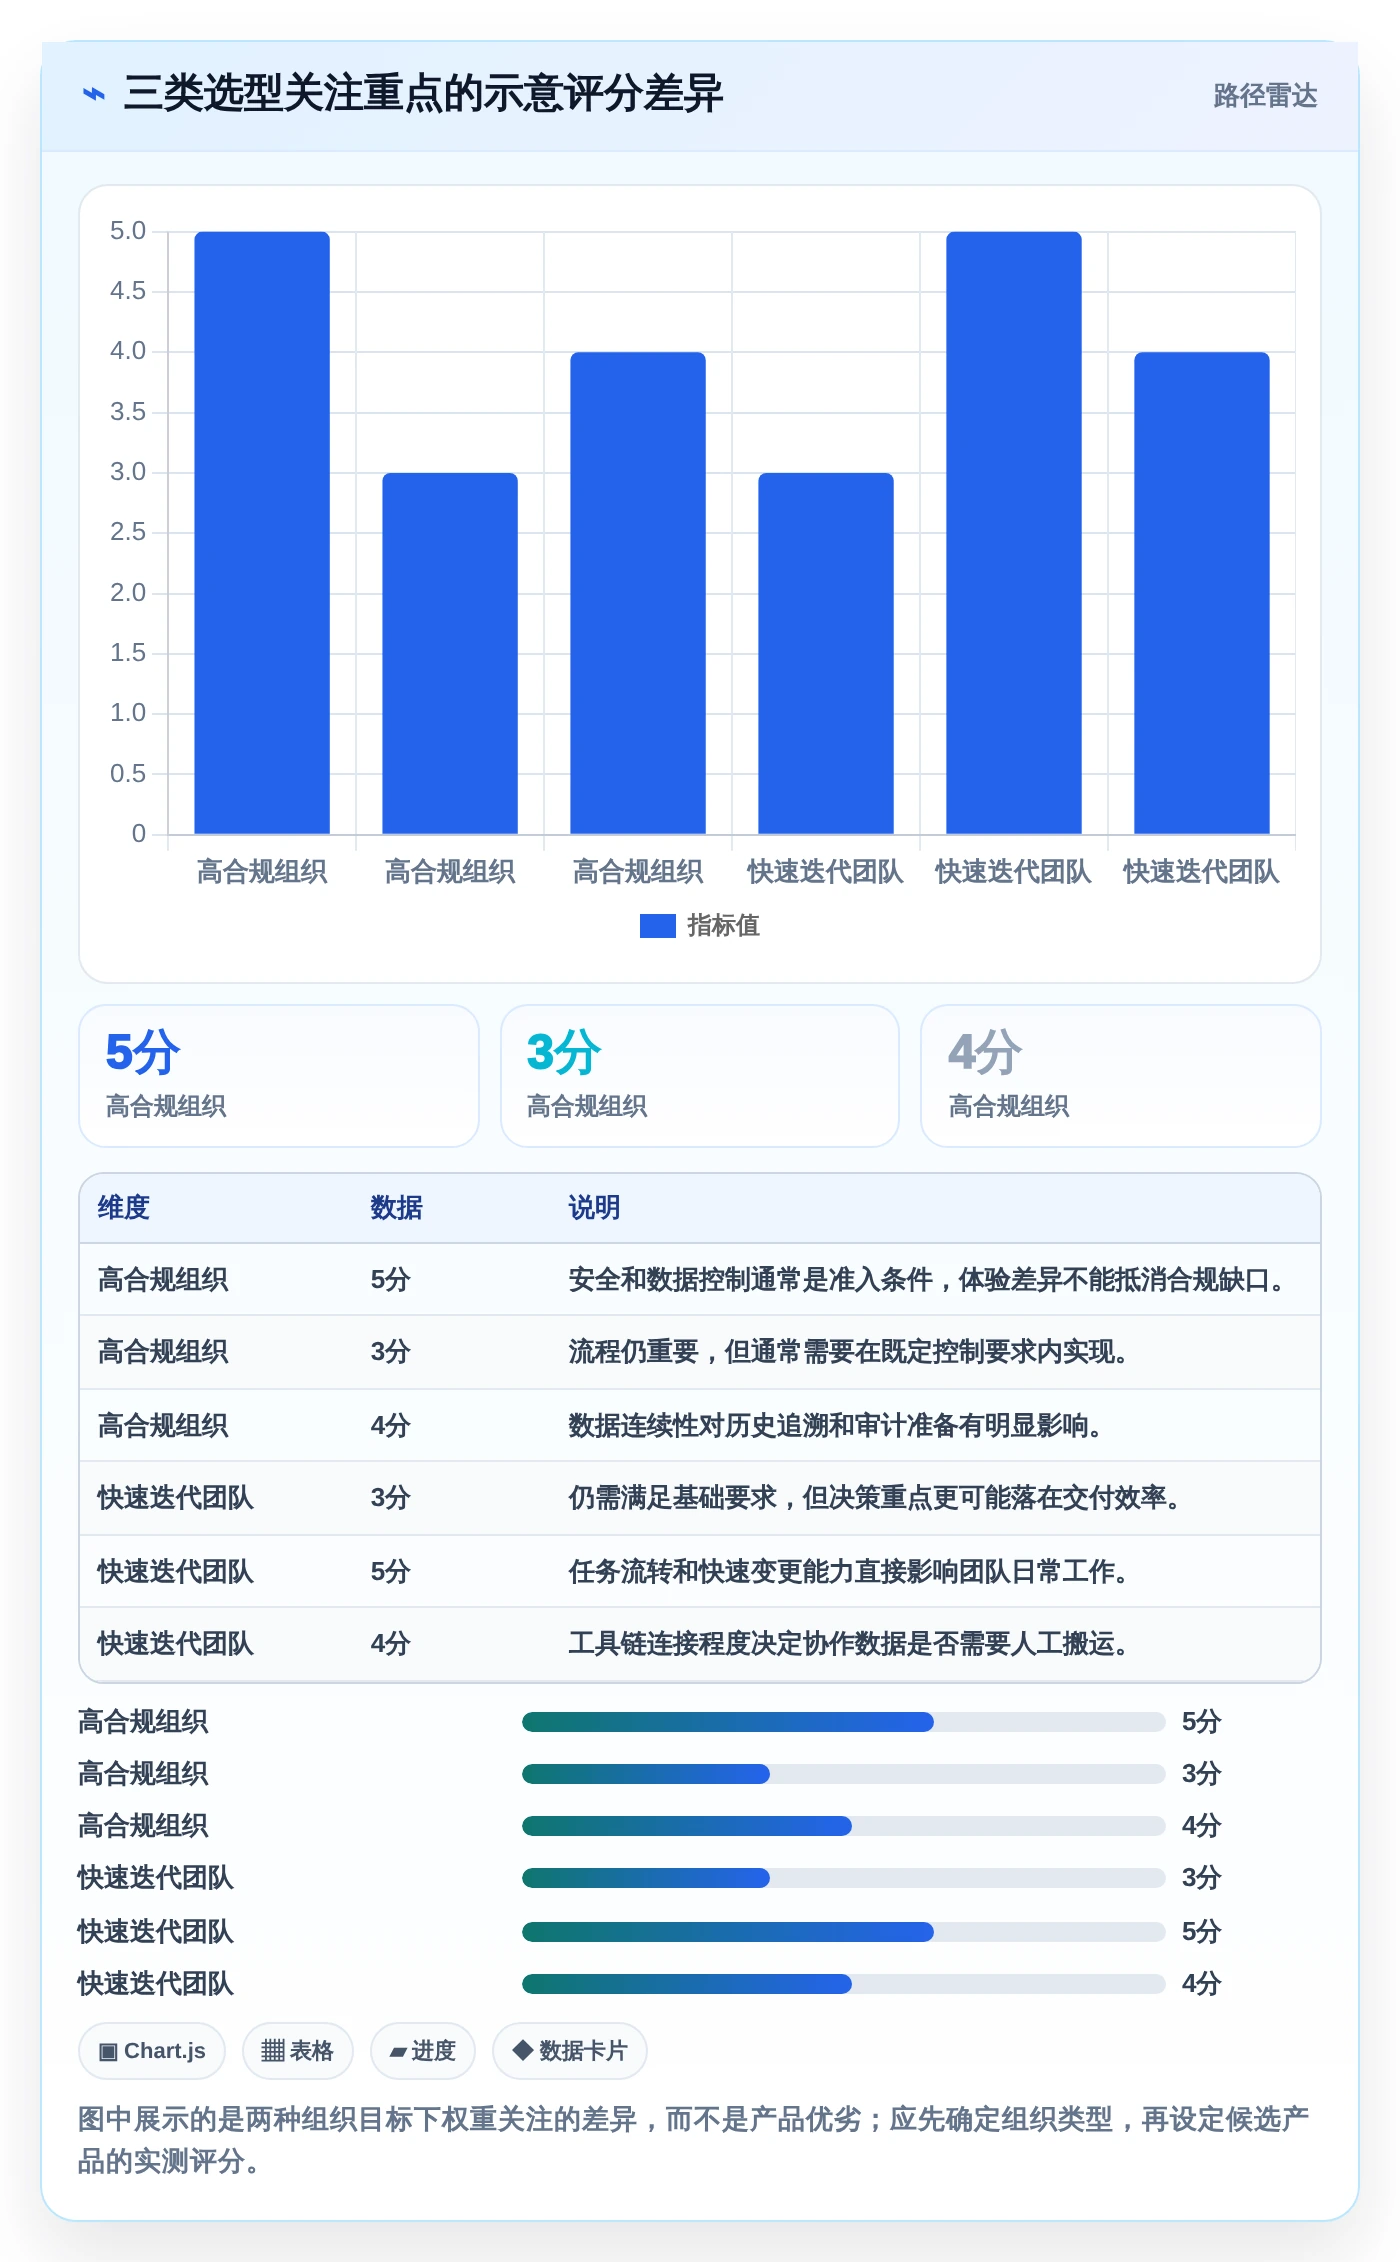Toggle the 指标值 legend color box
This screenshot has width=1400, height=2262.
point(658,926)
